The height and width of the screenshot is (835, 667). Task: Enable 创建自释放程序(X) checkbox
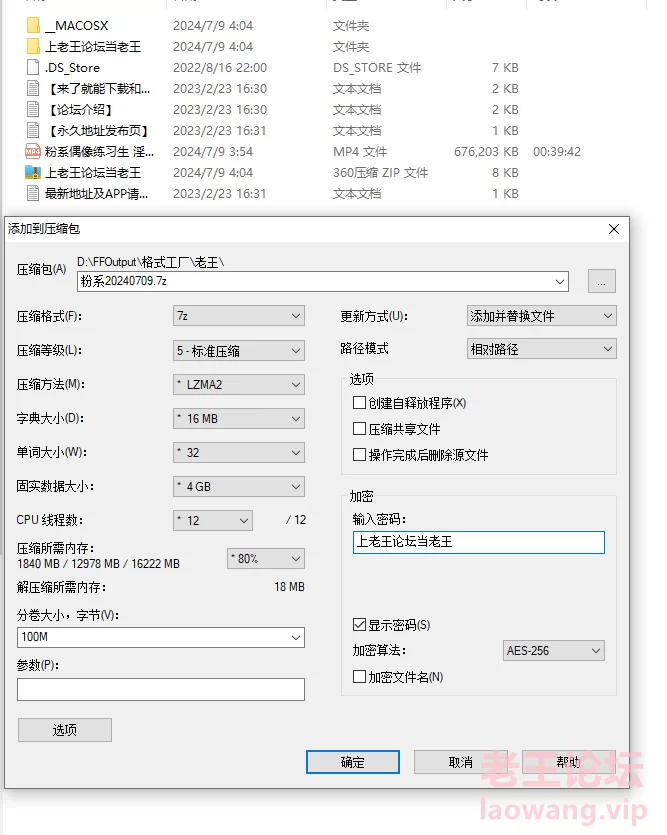pyautogui.click(x=359, y=403)
